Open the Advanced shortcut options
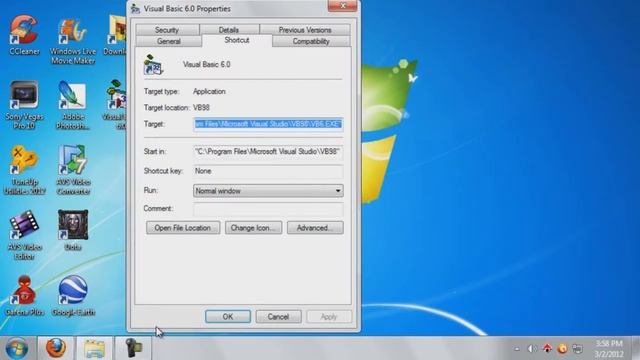The height and width of the screenshot is (360, 640). (x=315, y=228)
